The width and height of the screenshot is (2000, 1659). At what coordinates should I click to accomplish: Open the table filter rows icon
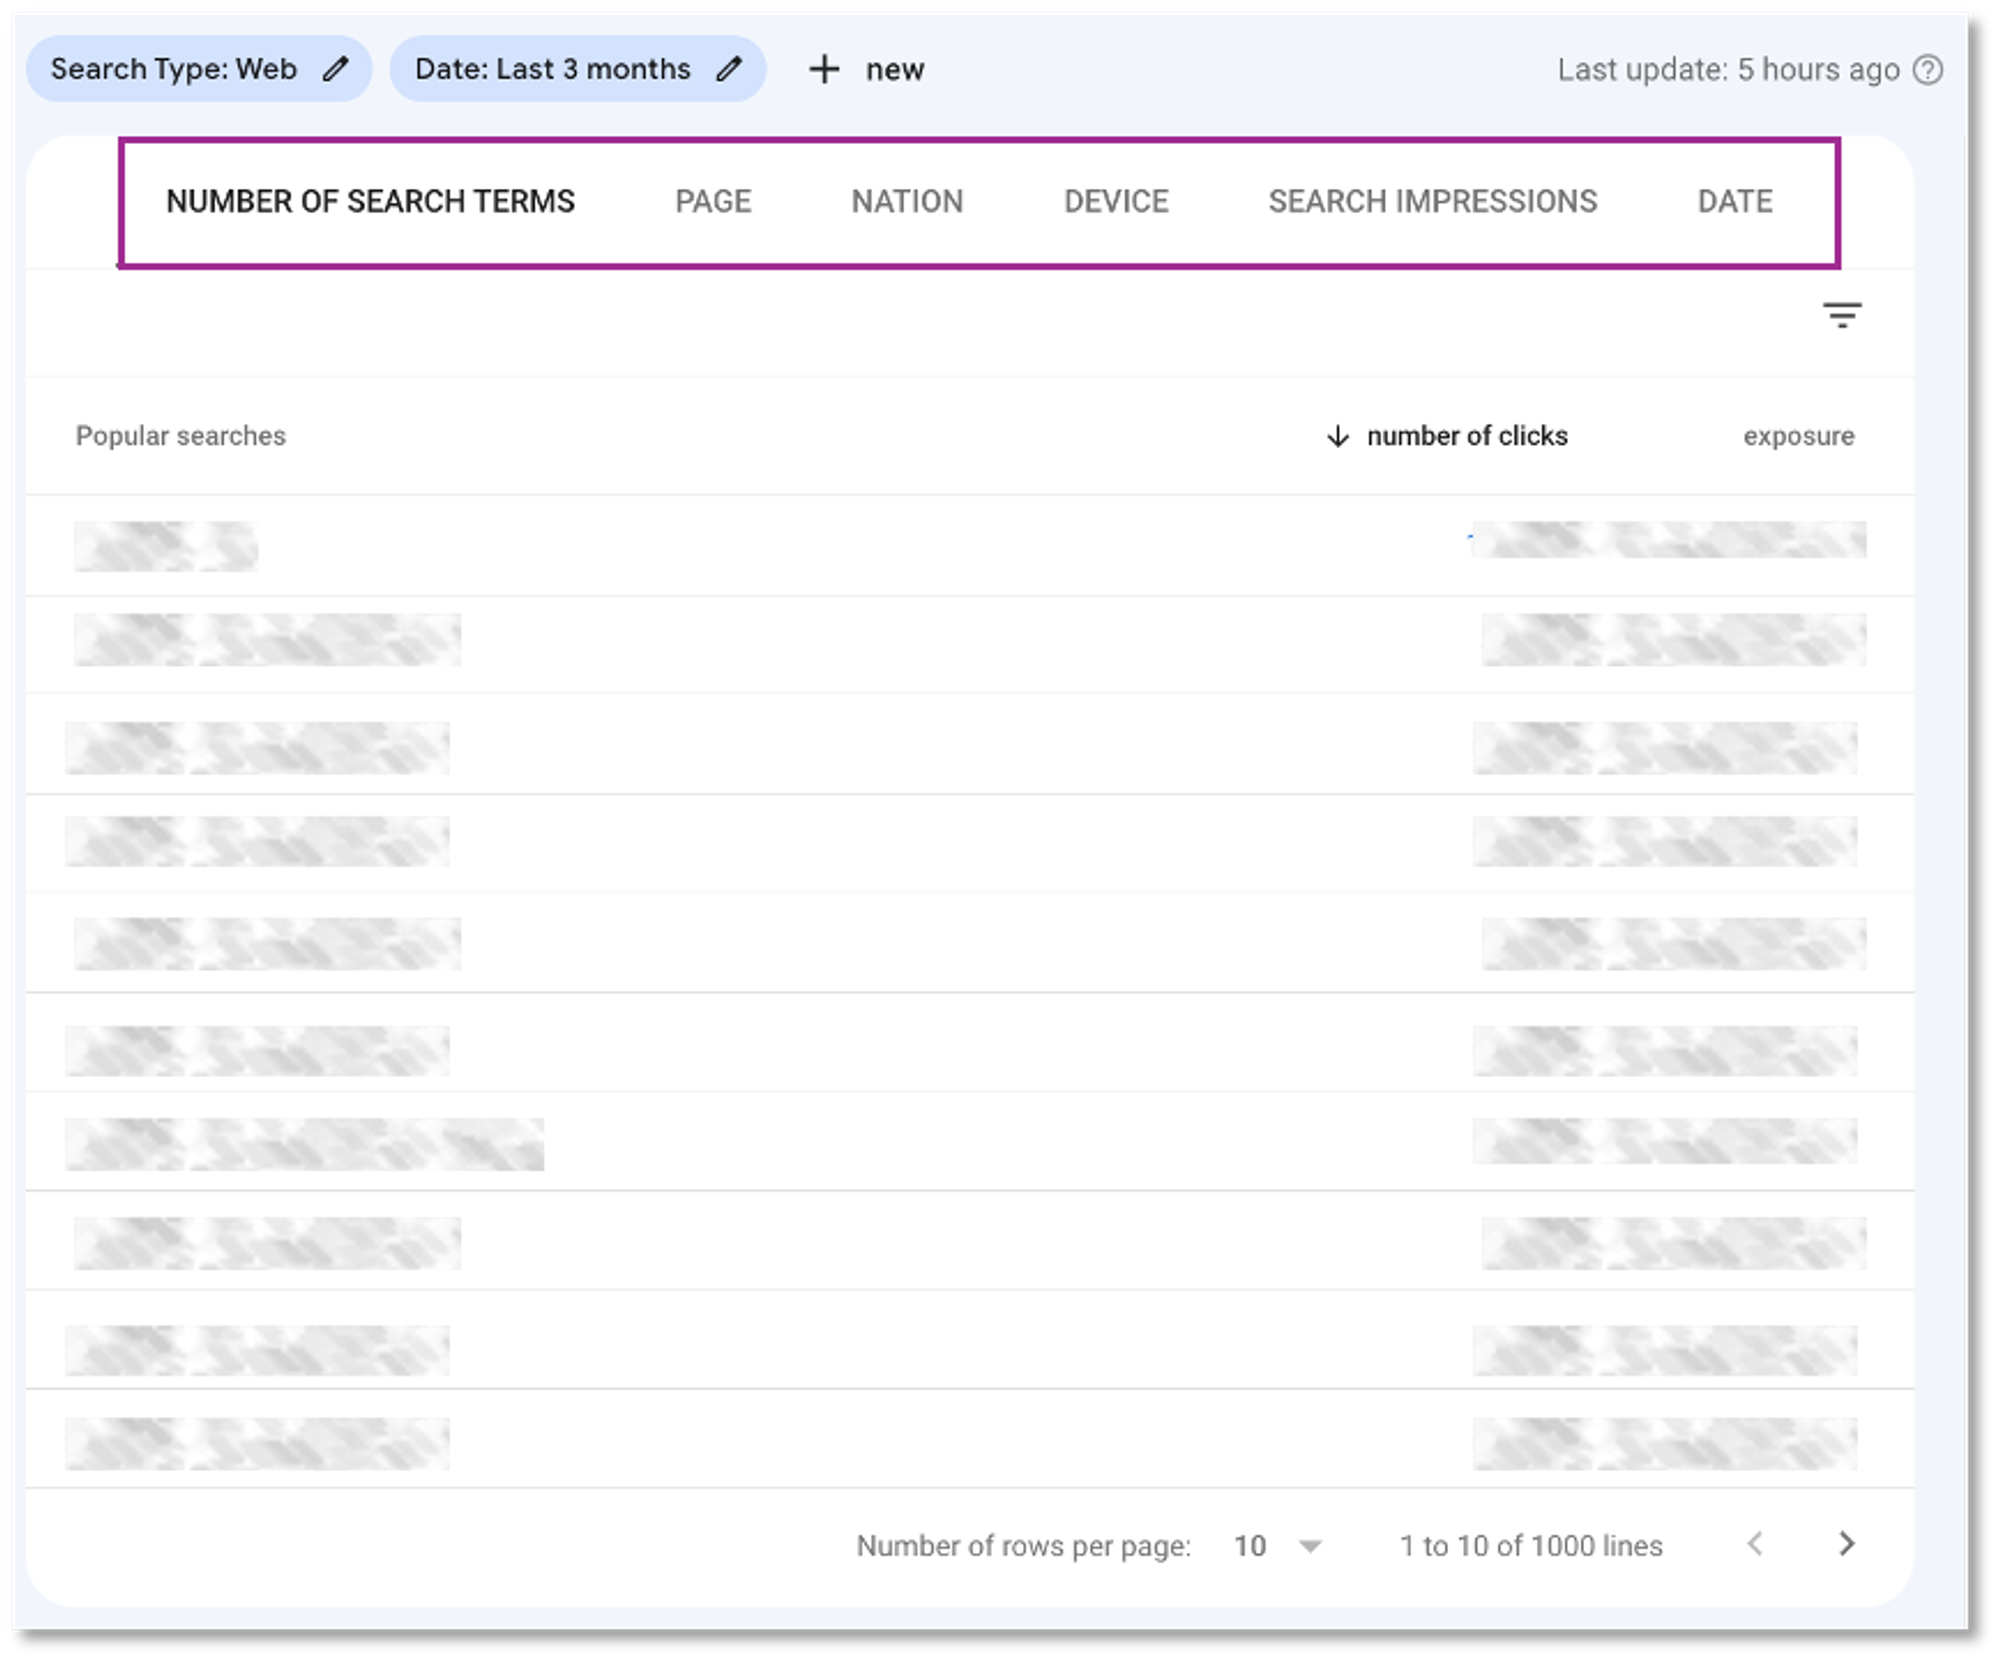(1841, 316)
